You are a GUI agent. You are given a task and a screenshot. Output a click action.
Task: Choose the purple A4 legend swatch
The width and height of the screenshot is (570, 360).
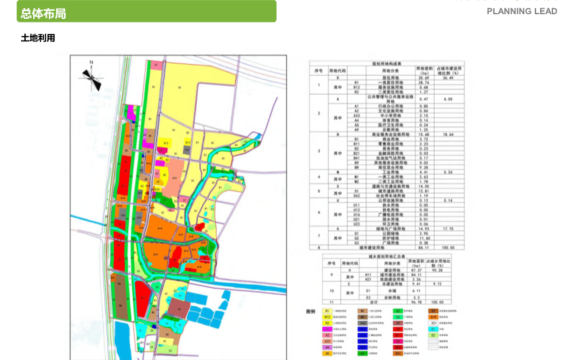[x=327, y=347]
